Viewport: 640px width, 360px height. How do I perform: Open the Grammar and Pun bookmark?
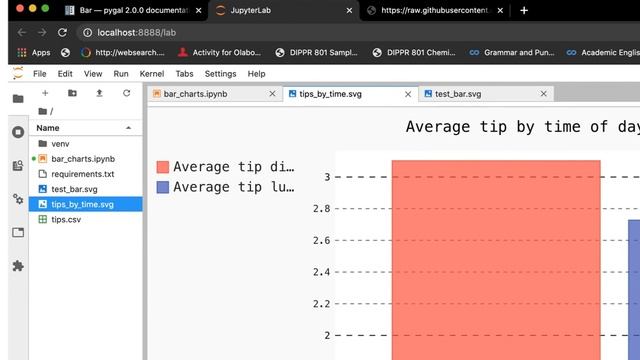pyautogui.click(x=511, y=52)
